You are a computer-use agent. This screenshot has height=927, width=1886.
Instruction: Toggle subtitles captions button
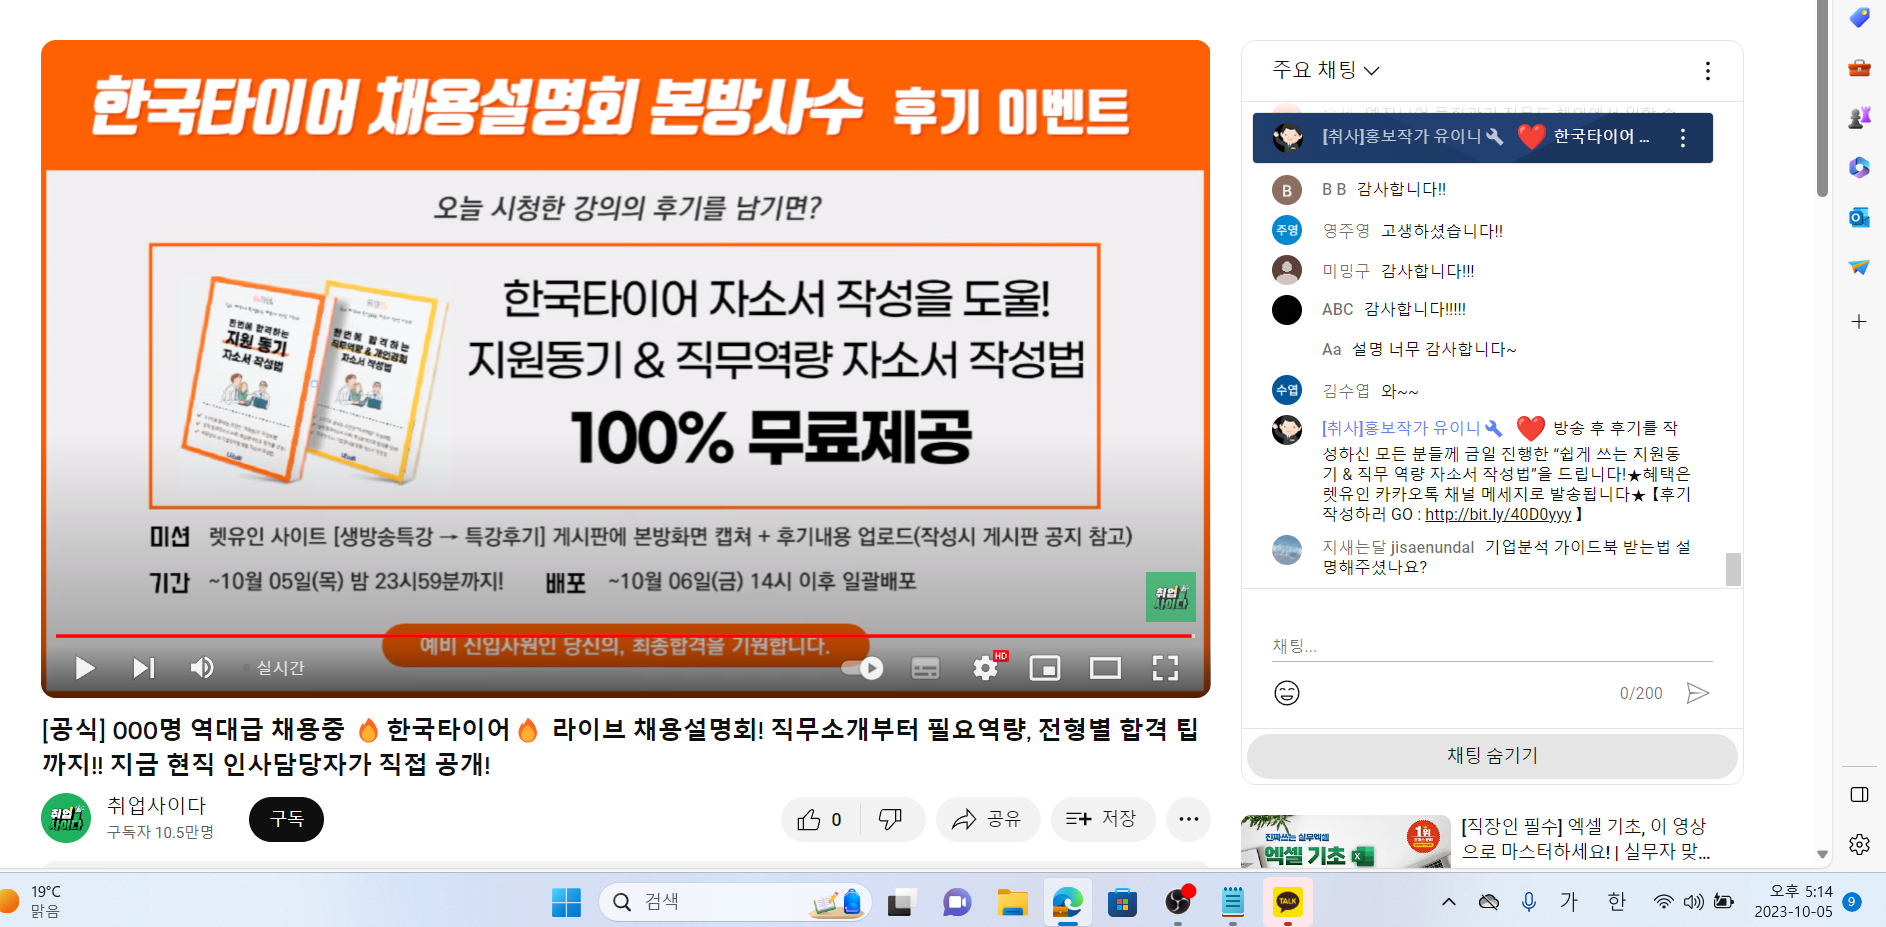926,668
